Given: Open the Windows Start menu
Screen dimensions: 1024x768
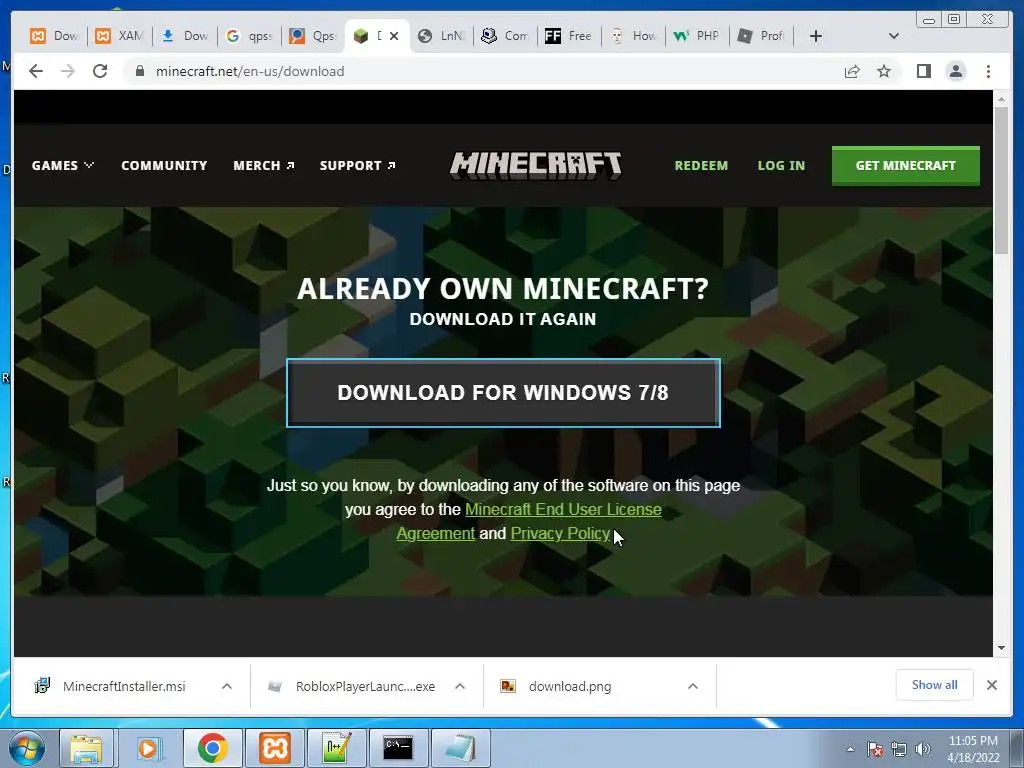Looking at the screenshot, I should pos(27,748).
